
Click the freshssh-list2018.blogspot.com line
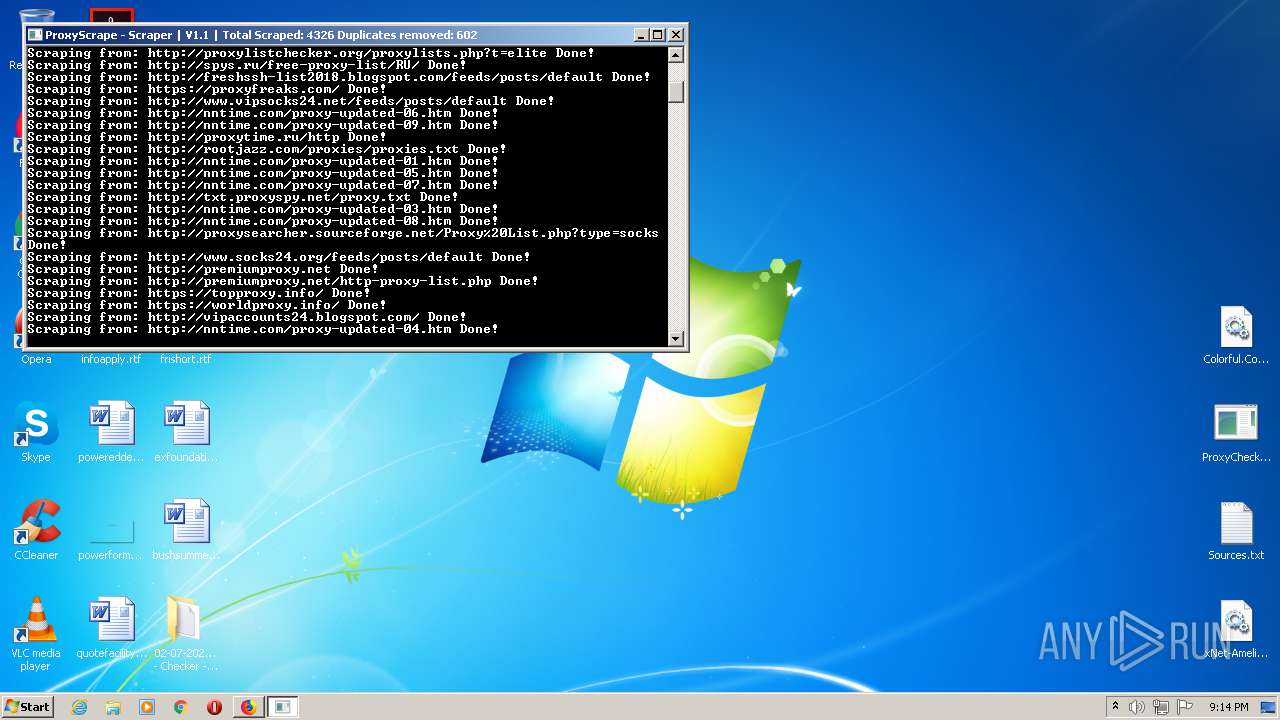click(339, 77)
